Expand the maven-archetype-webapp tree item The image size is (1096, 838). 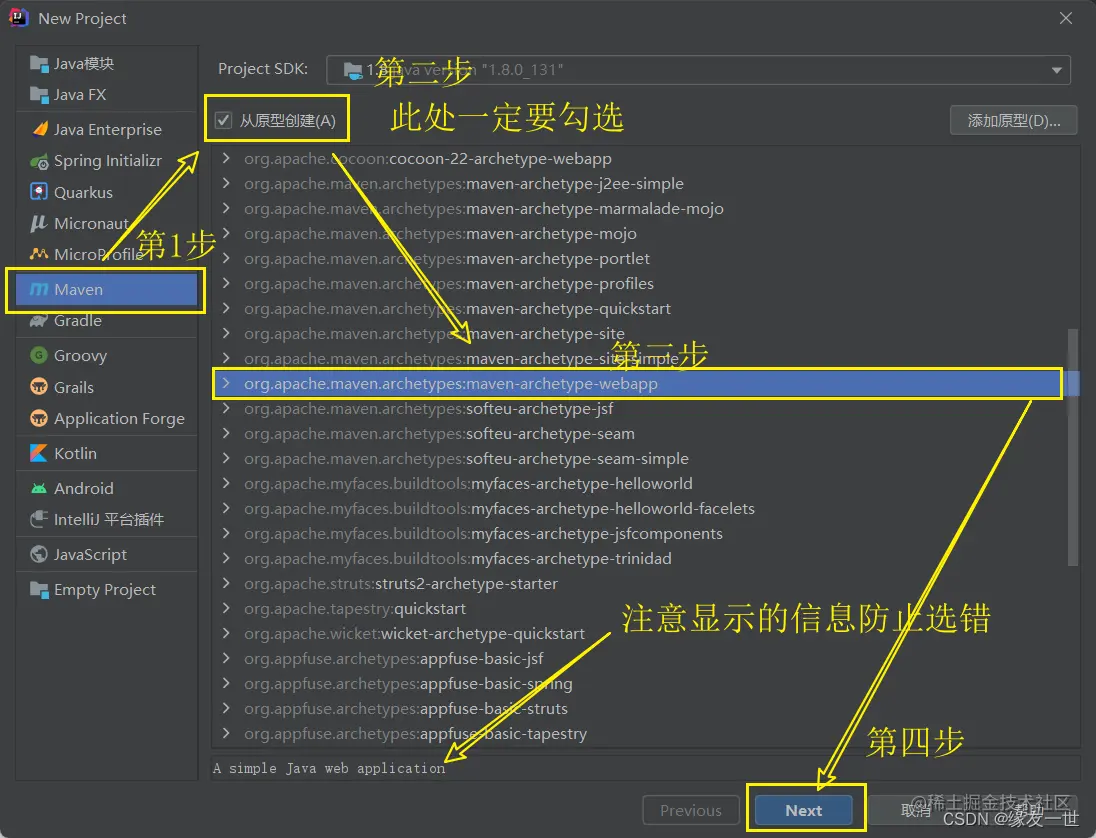[227, 383]
